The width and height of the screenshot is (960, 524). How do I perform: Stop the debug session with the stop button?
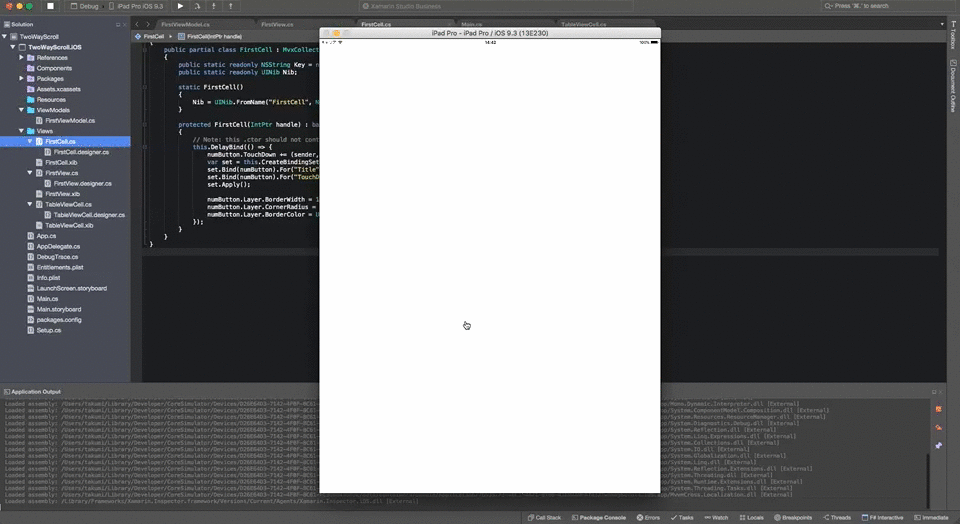(x=50, y=6)
